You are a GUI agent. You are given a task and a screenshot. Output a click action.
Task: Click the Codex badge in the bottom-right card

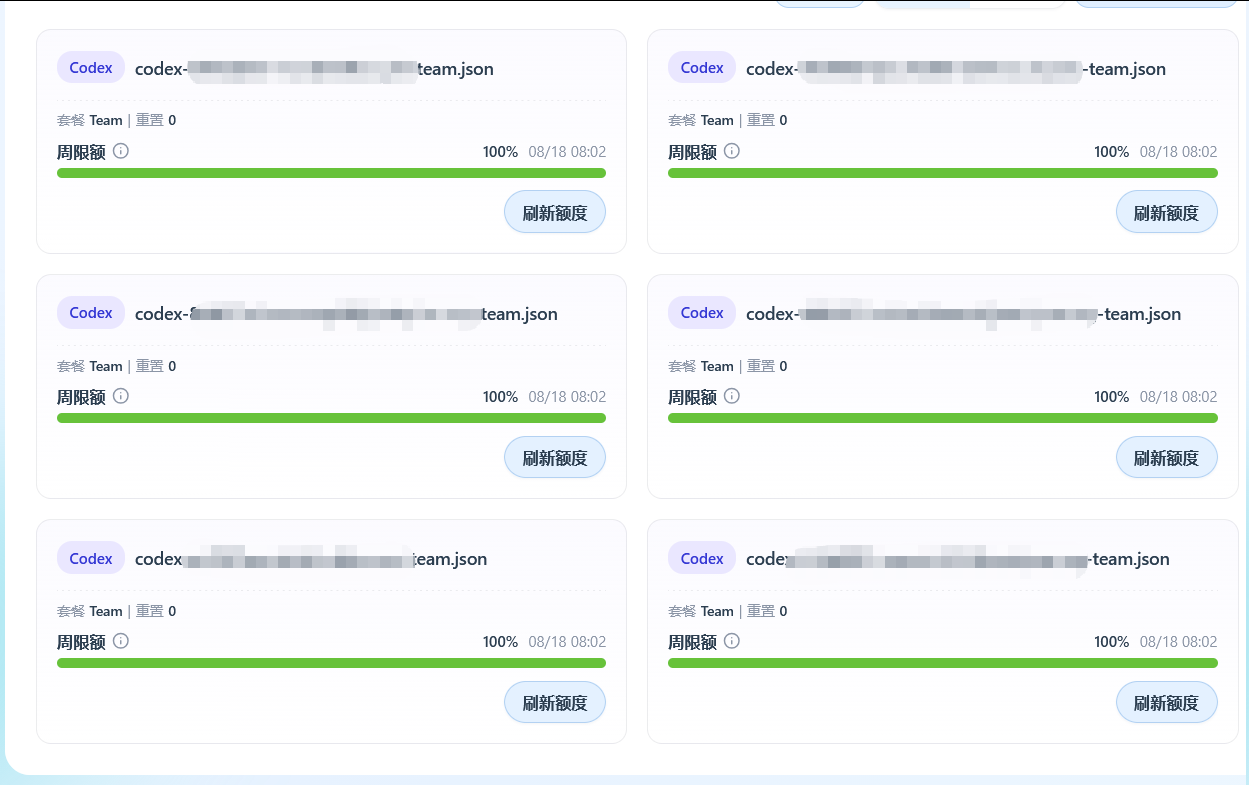tap(702, 558)
